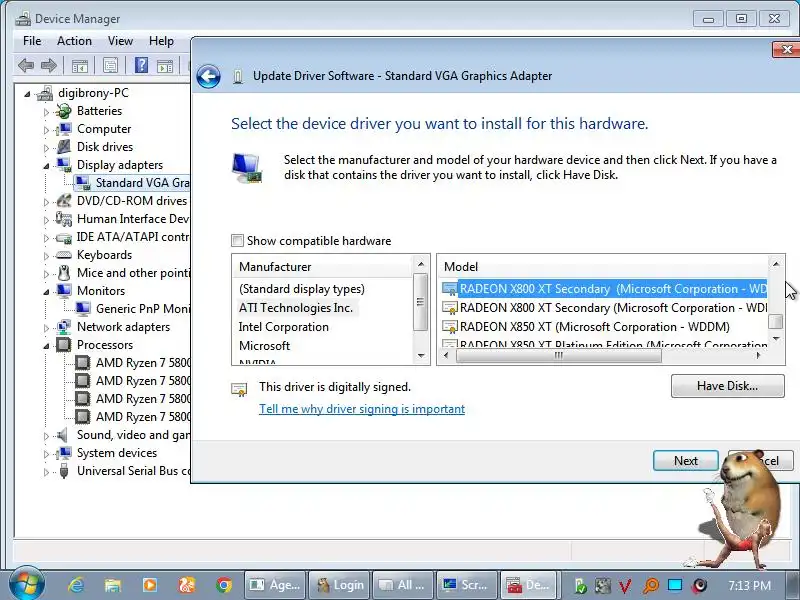Collapse the Processors node
800x600 pixels.
coord(46,346)
